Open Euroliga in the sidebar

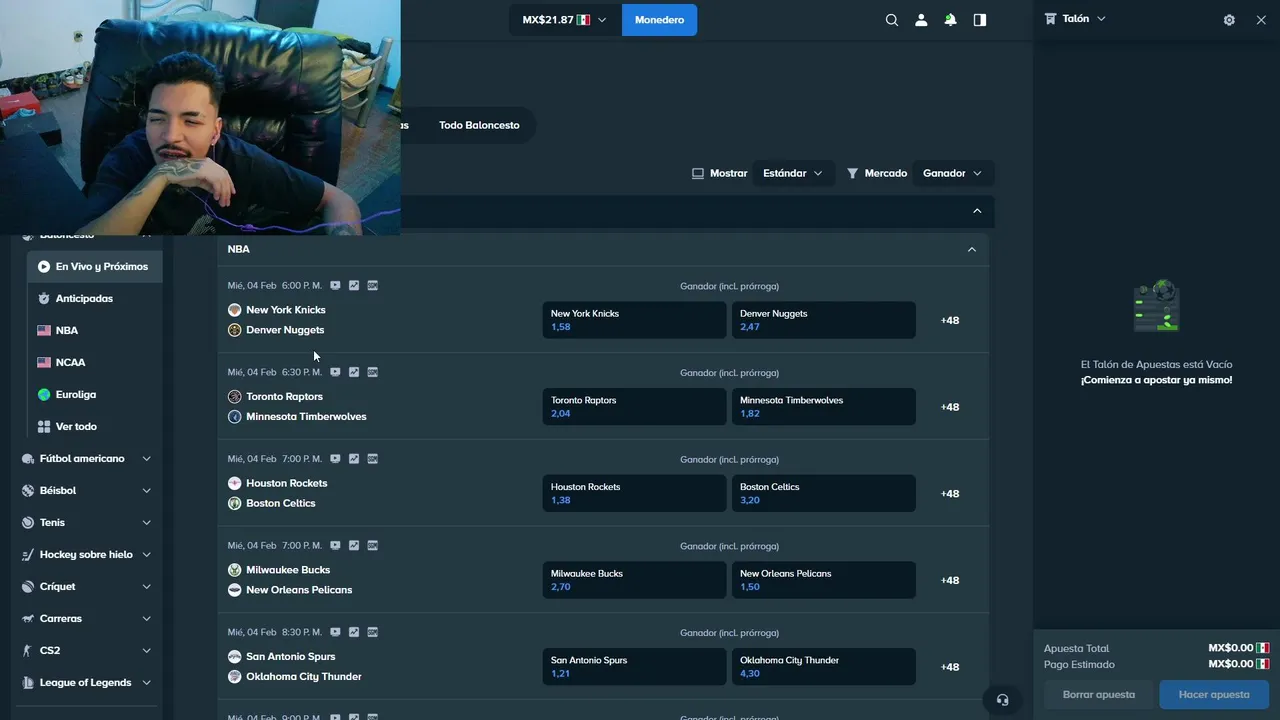click(94, 395)
